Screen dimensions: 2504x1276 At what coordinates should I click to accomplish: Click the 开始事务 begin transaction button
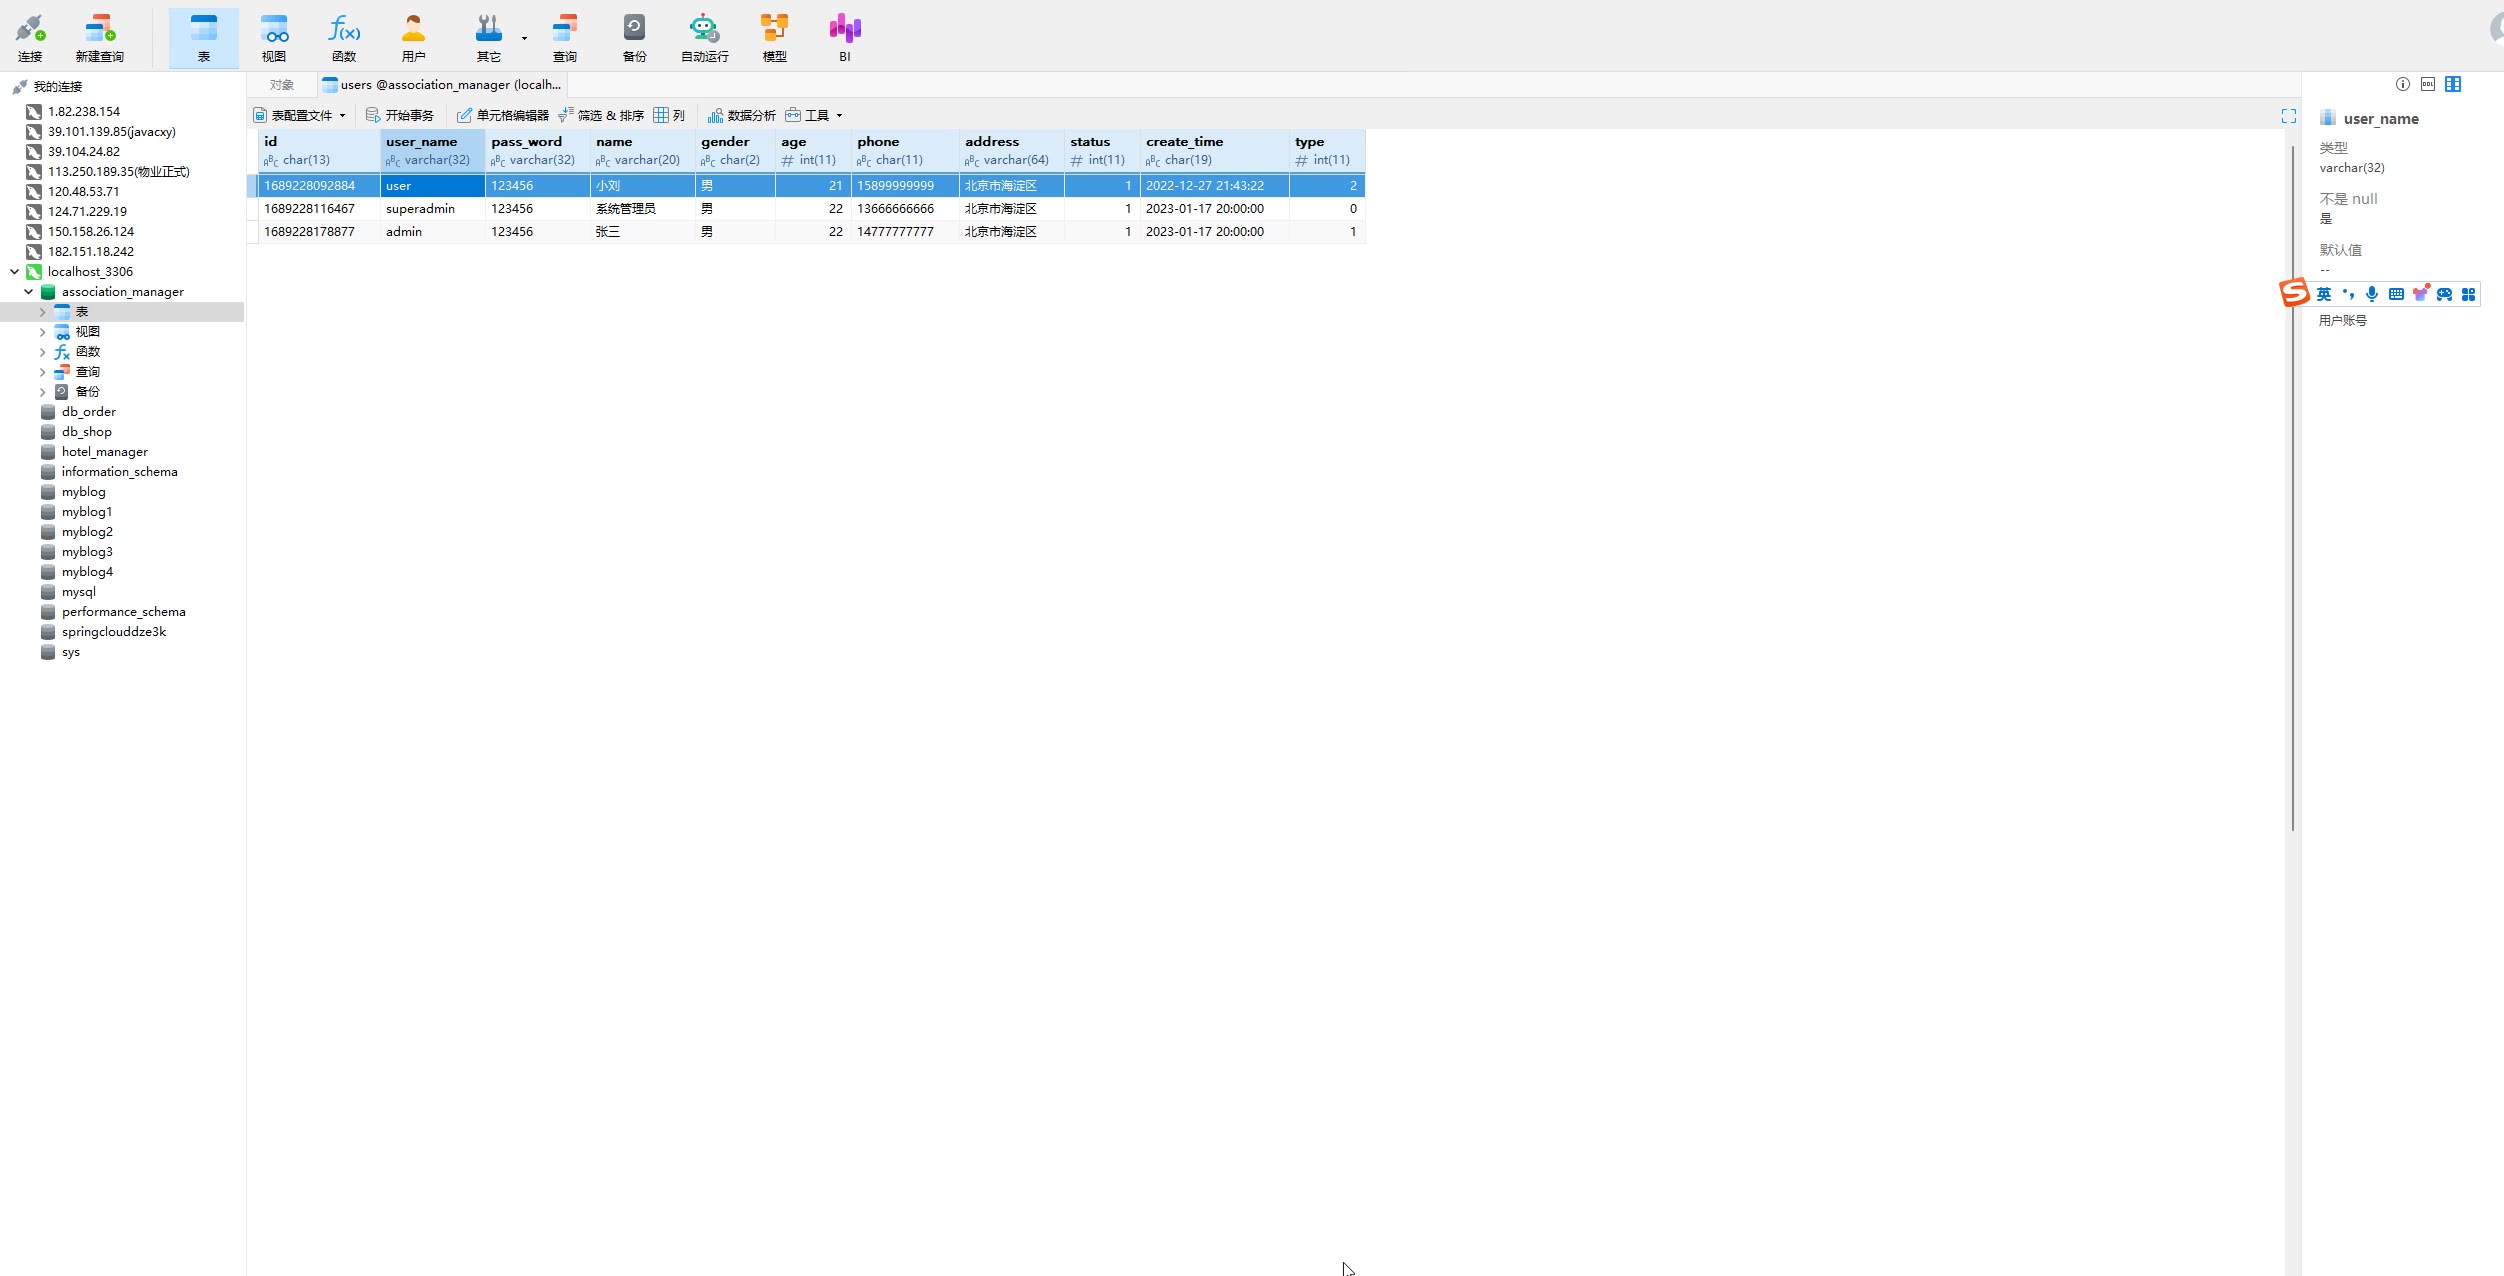(400, 115)
